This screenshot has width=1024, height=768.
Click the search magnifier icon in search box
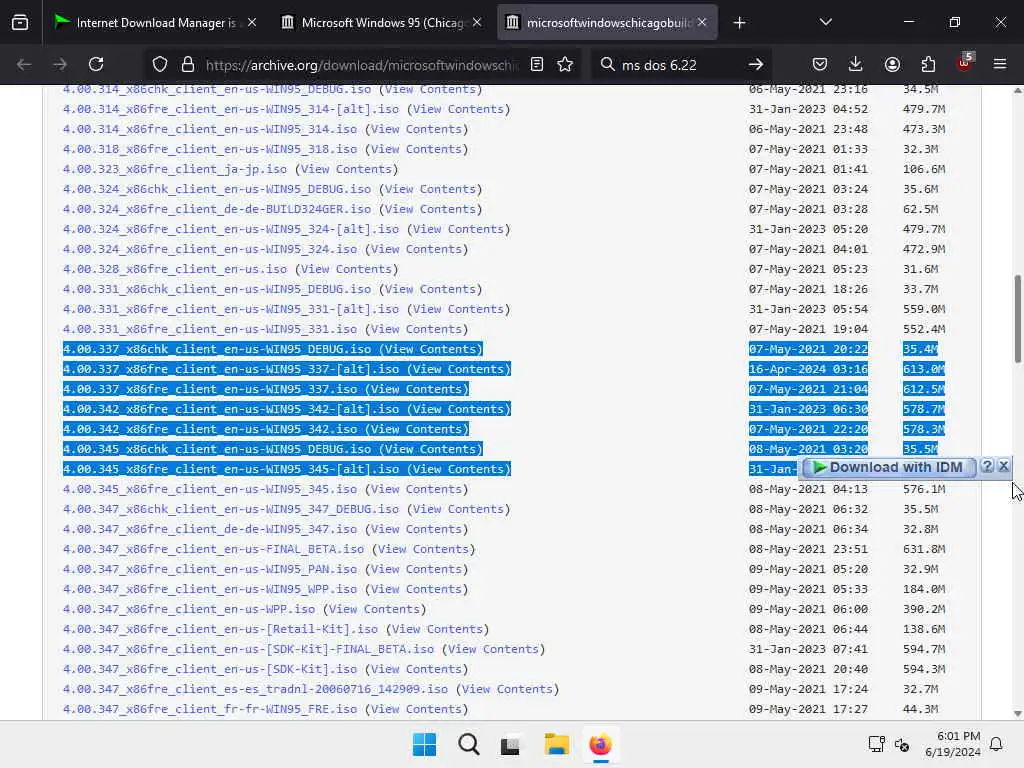tap(607, 64)
